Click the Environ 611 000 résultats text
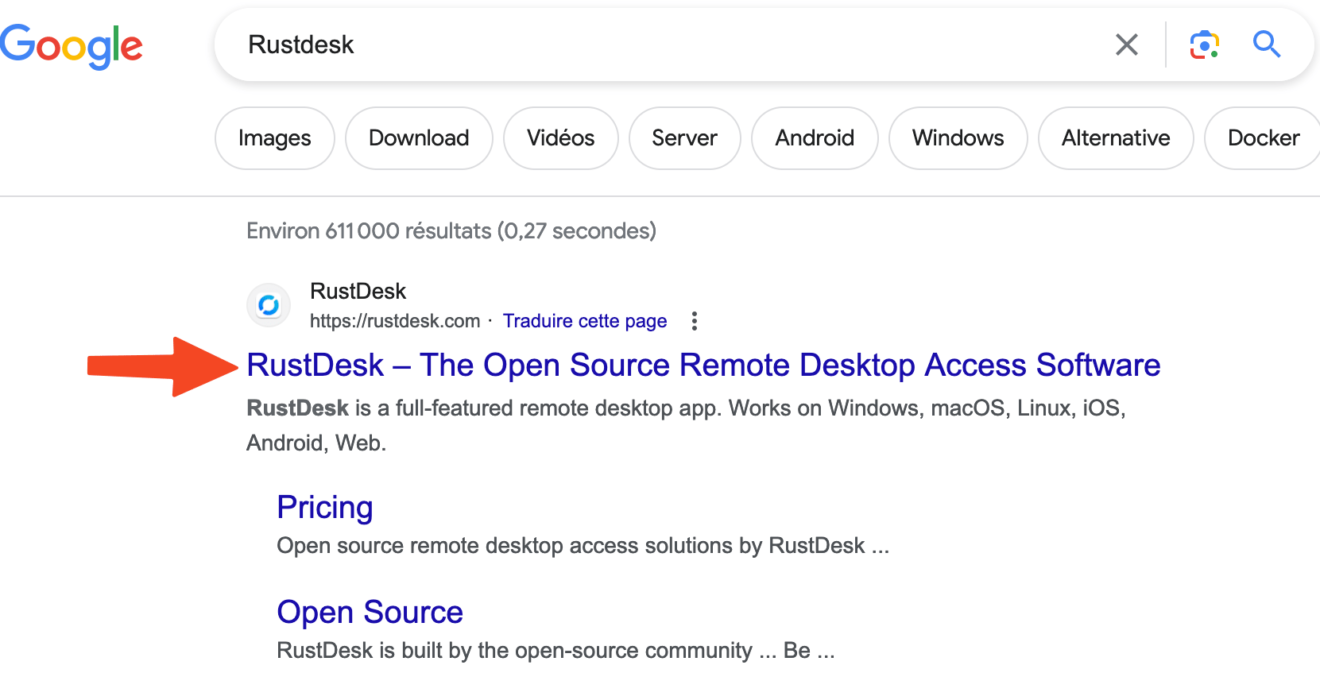 coord(451,231)
